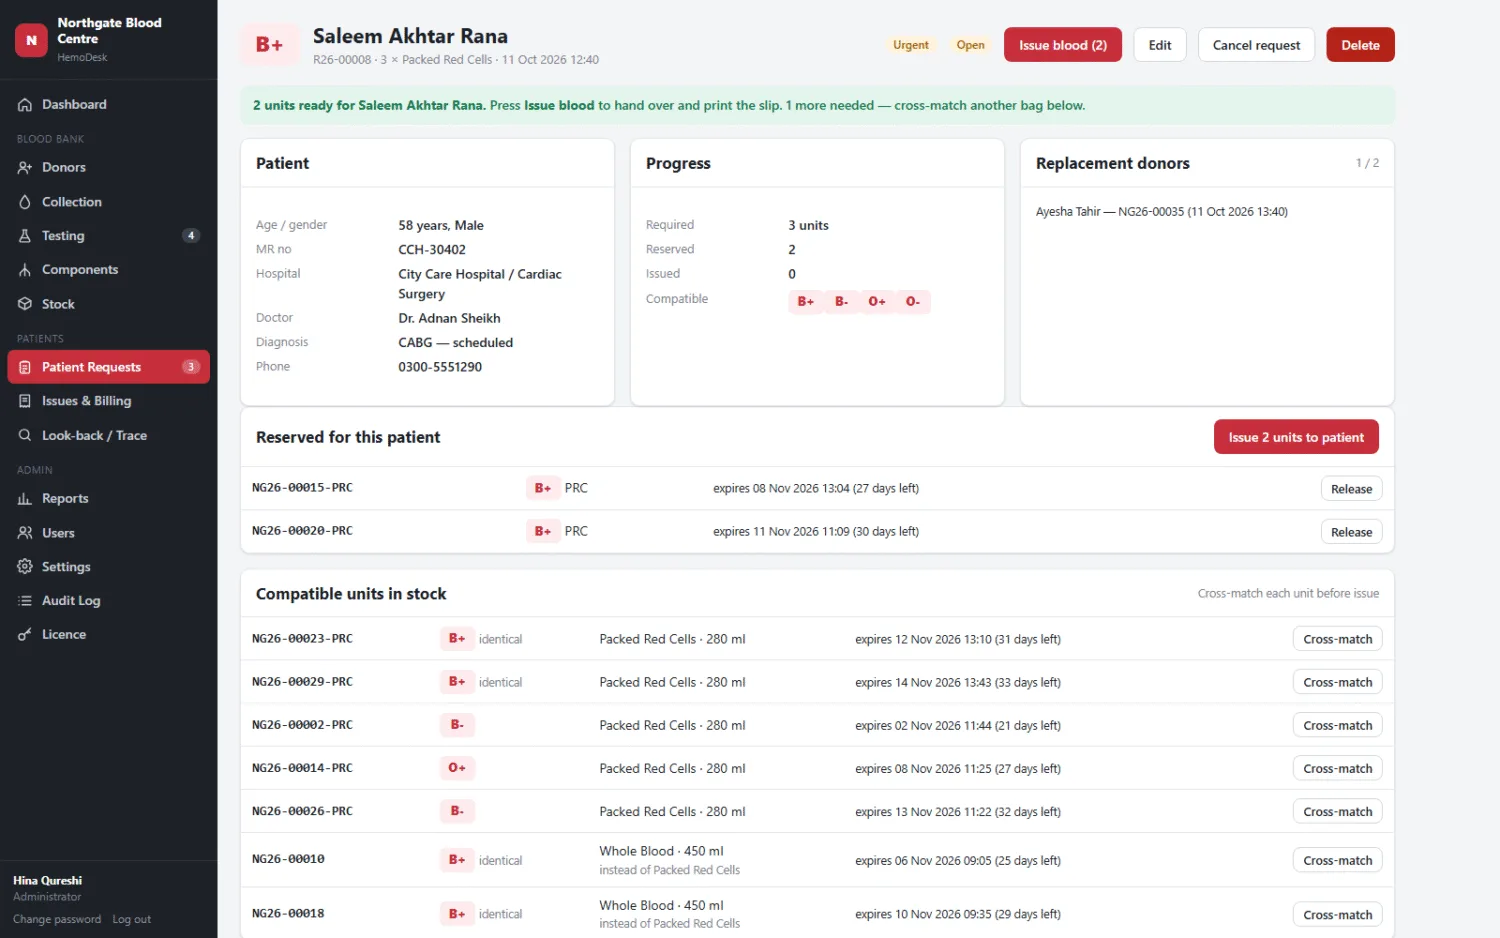Click Issue 2 units to patient
Viewport: 1500px width, 938px height.
[x=1296, y=437]
